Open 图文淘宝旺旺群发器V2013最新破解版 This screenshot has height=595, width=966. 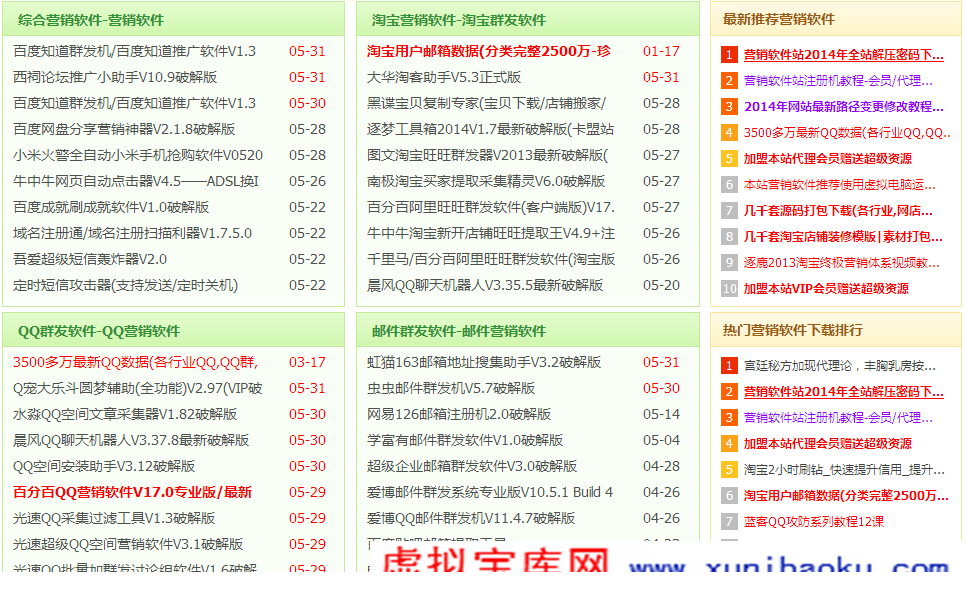tap(487, 155)
